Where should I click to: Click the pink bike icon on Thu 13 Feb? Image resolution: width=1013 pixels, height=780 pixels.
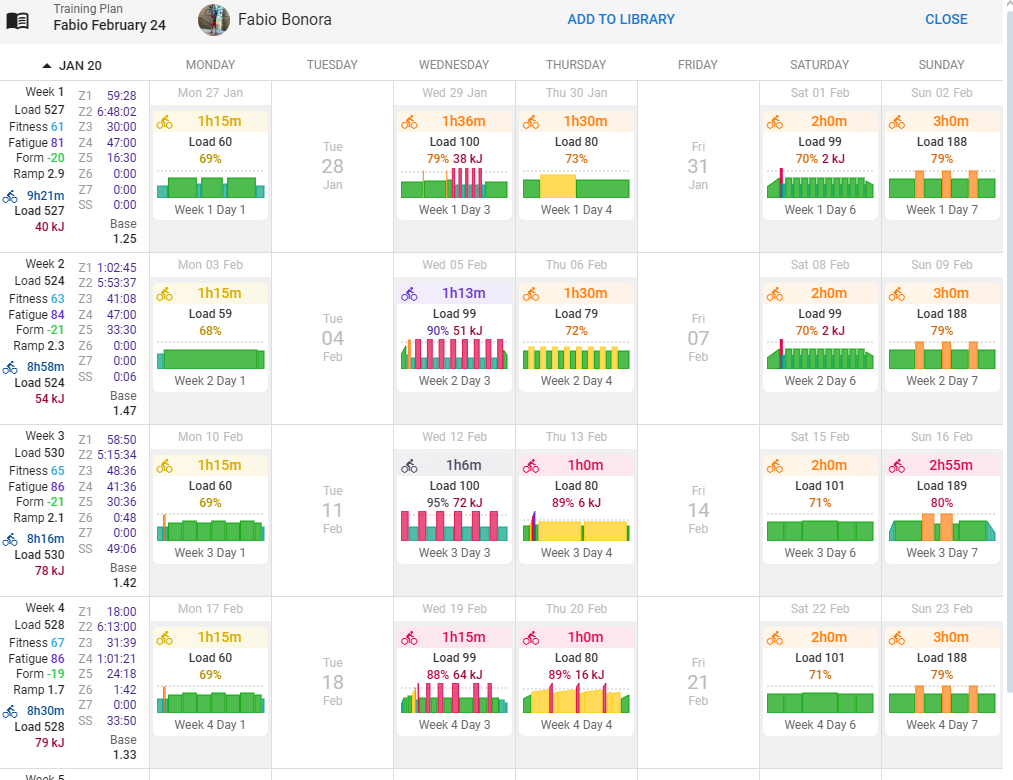[x=531, y=466]
